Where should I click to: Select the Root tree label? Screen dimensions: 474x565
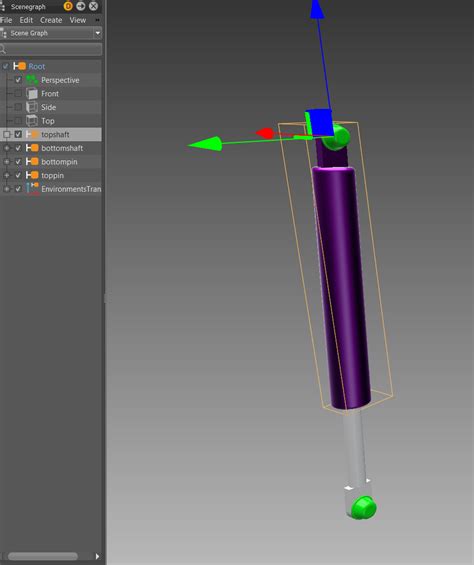[x=37, y=66]
